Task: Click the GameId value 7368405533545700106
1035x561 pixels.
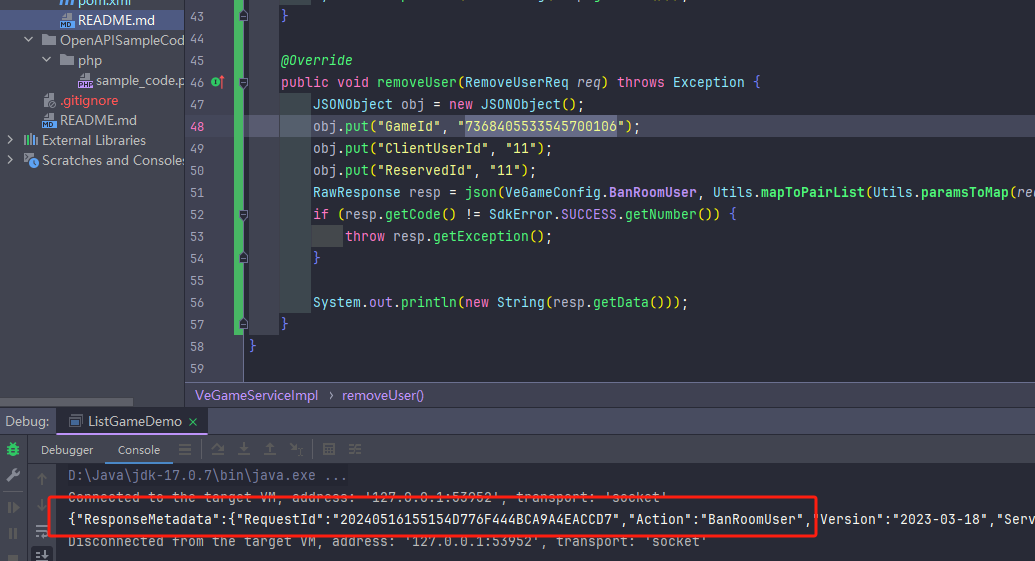Action: (x=541, y=126)
